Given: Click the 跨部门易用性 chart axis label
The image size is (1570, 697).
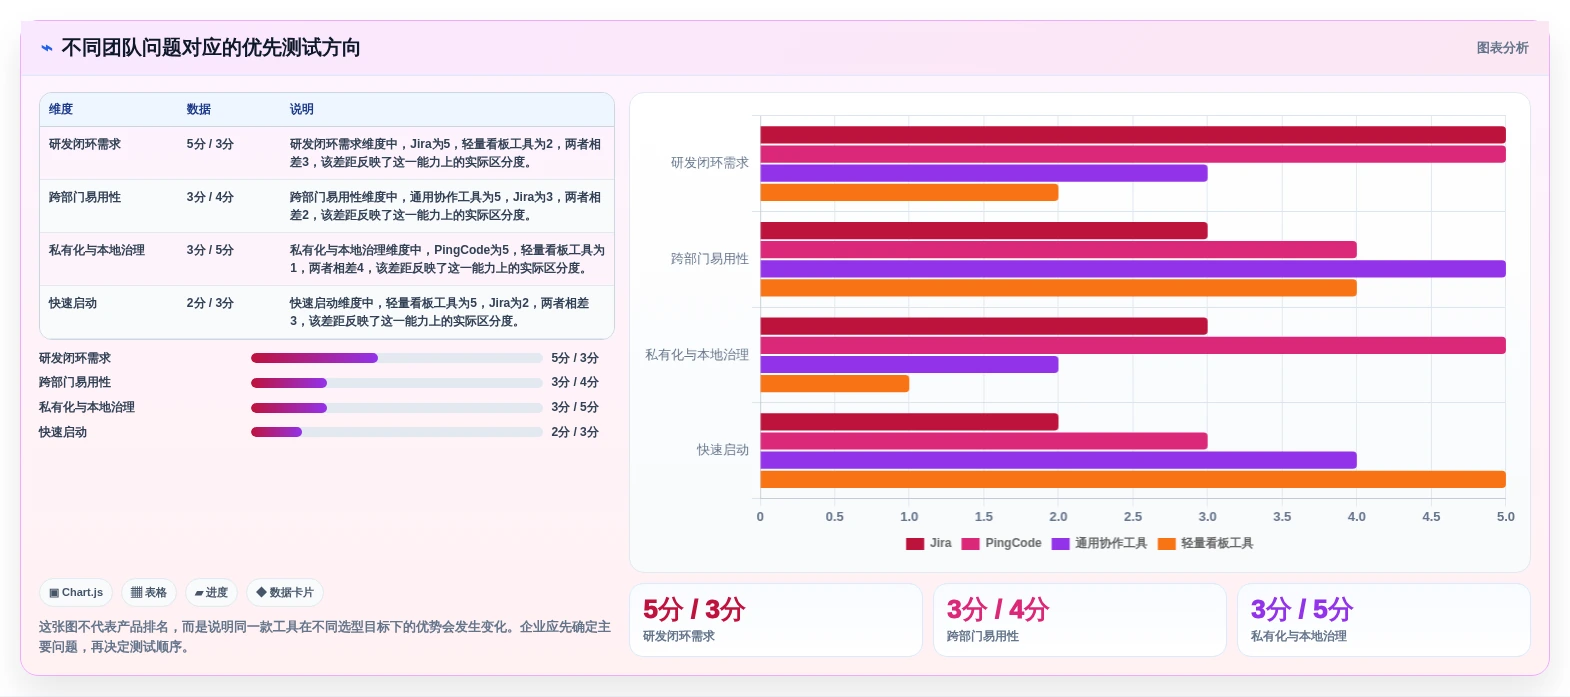Looking at the screenshot, I should tap(710, 259).
